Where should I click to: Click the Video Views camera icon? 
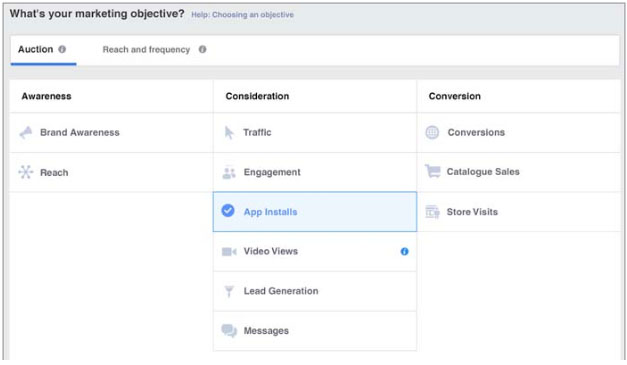pos(229,251)
